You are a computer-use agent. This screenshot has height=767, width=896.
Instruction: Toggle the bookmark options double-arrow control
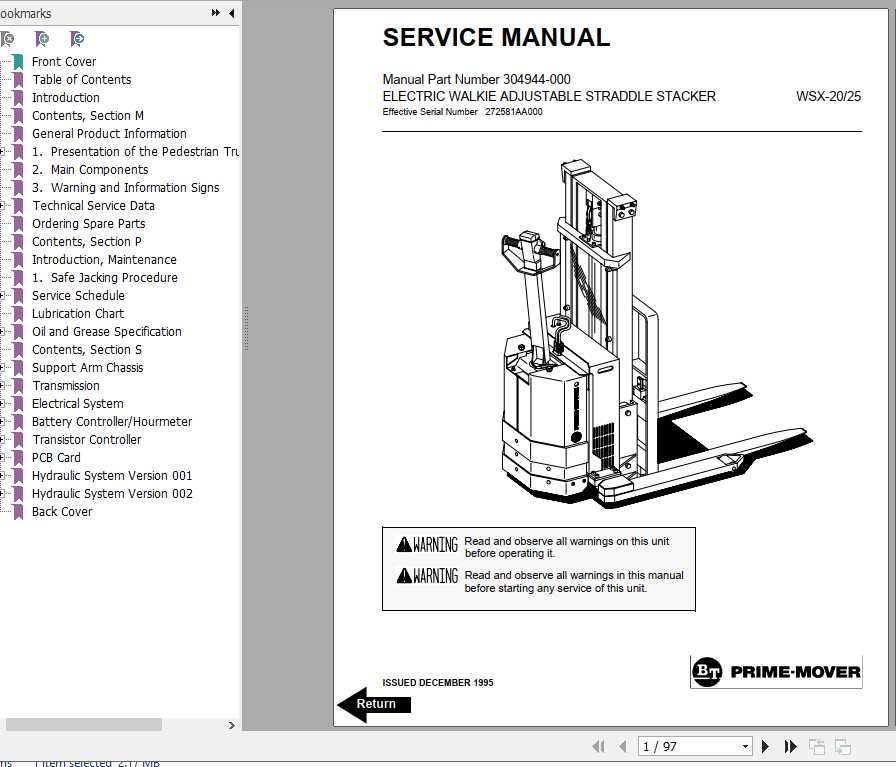tap(213, 14)
